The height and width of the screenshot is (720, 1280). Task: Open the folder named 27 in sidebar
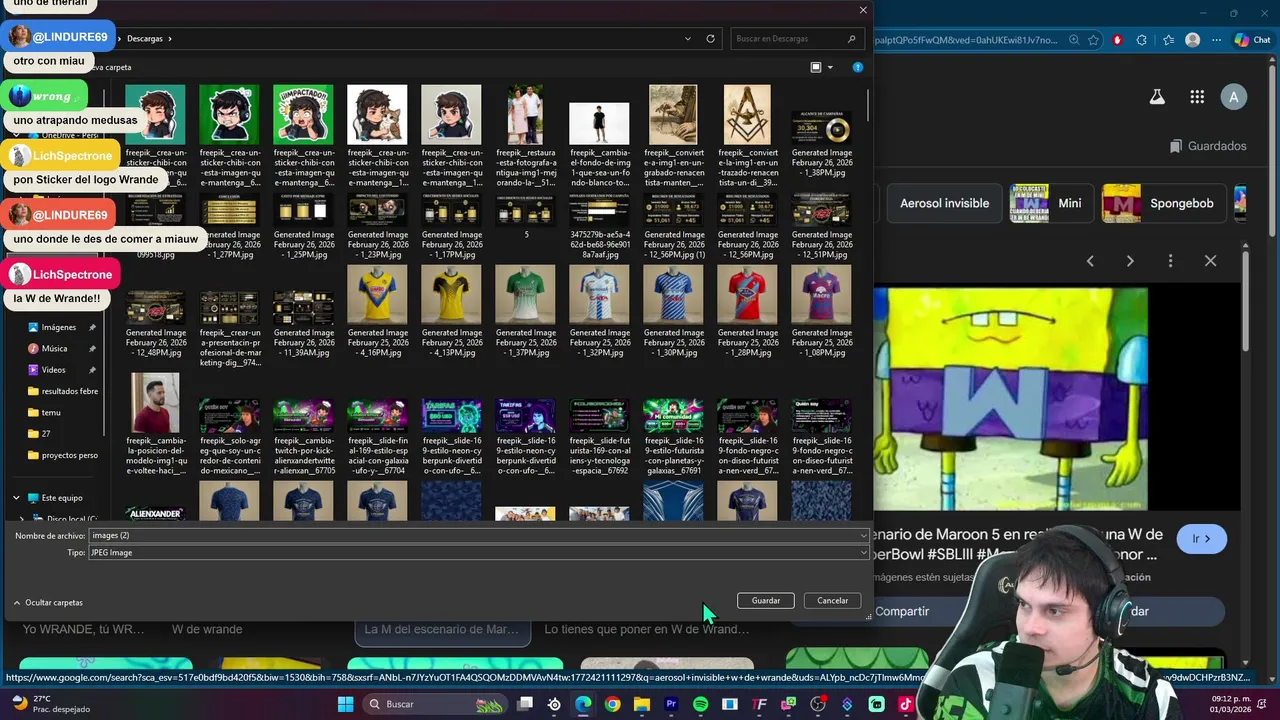pyautogui.click(x=39, y=433)
